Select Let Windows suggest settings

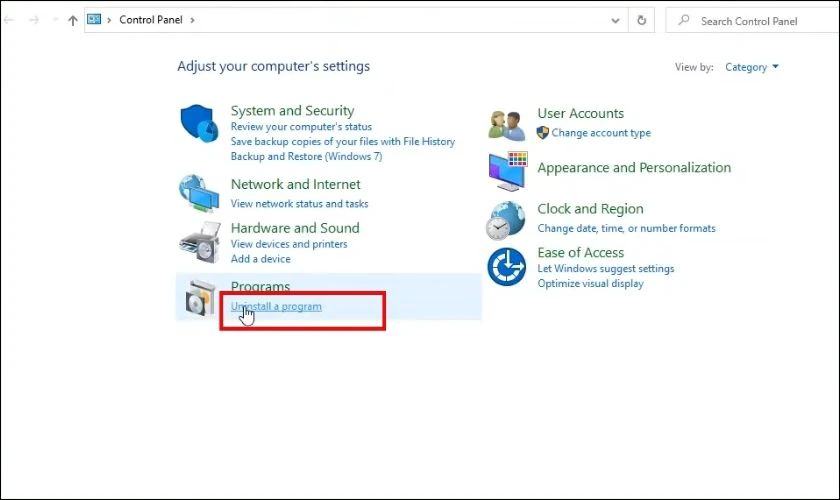coord(606,268)
